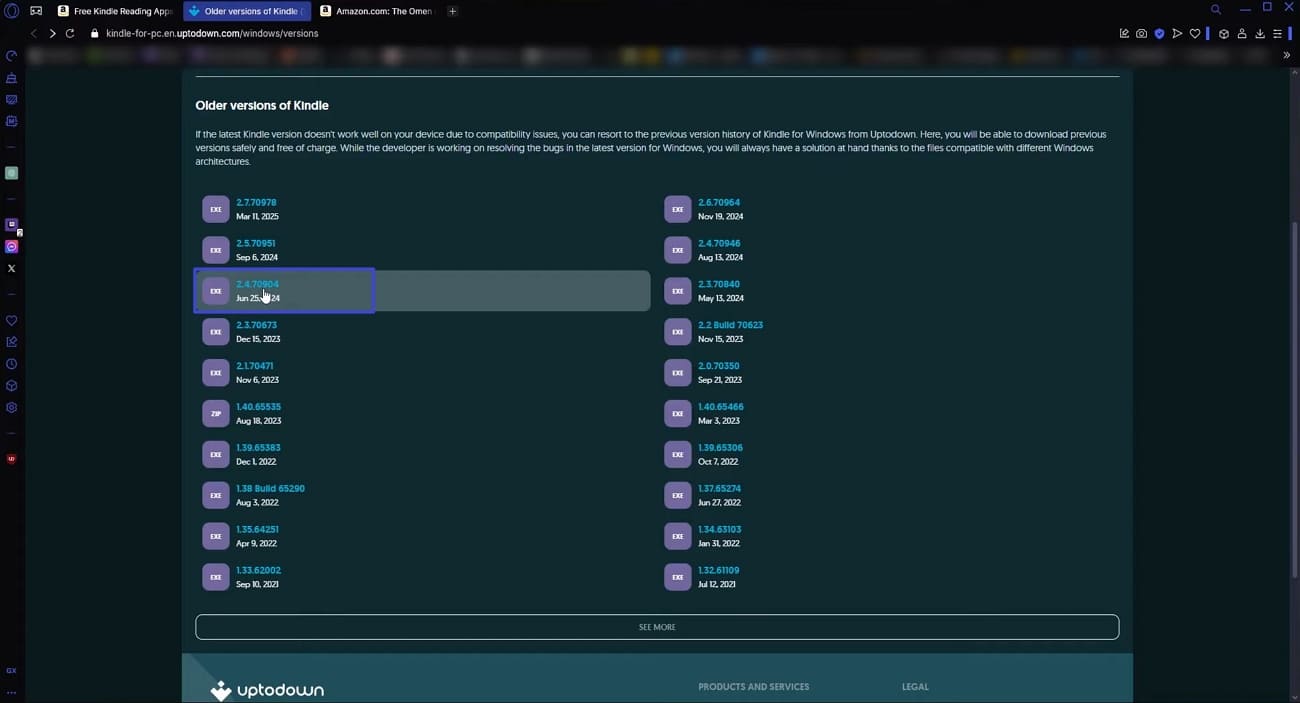This screenshot has width=1300, height=703.
Task: Open history clock icon in sidebar
Action: point(11,364)
